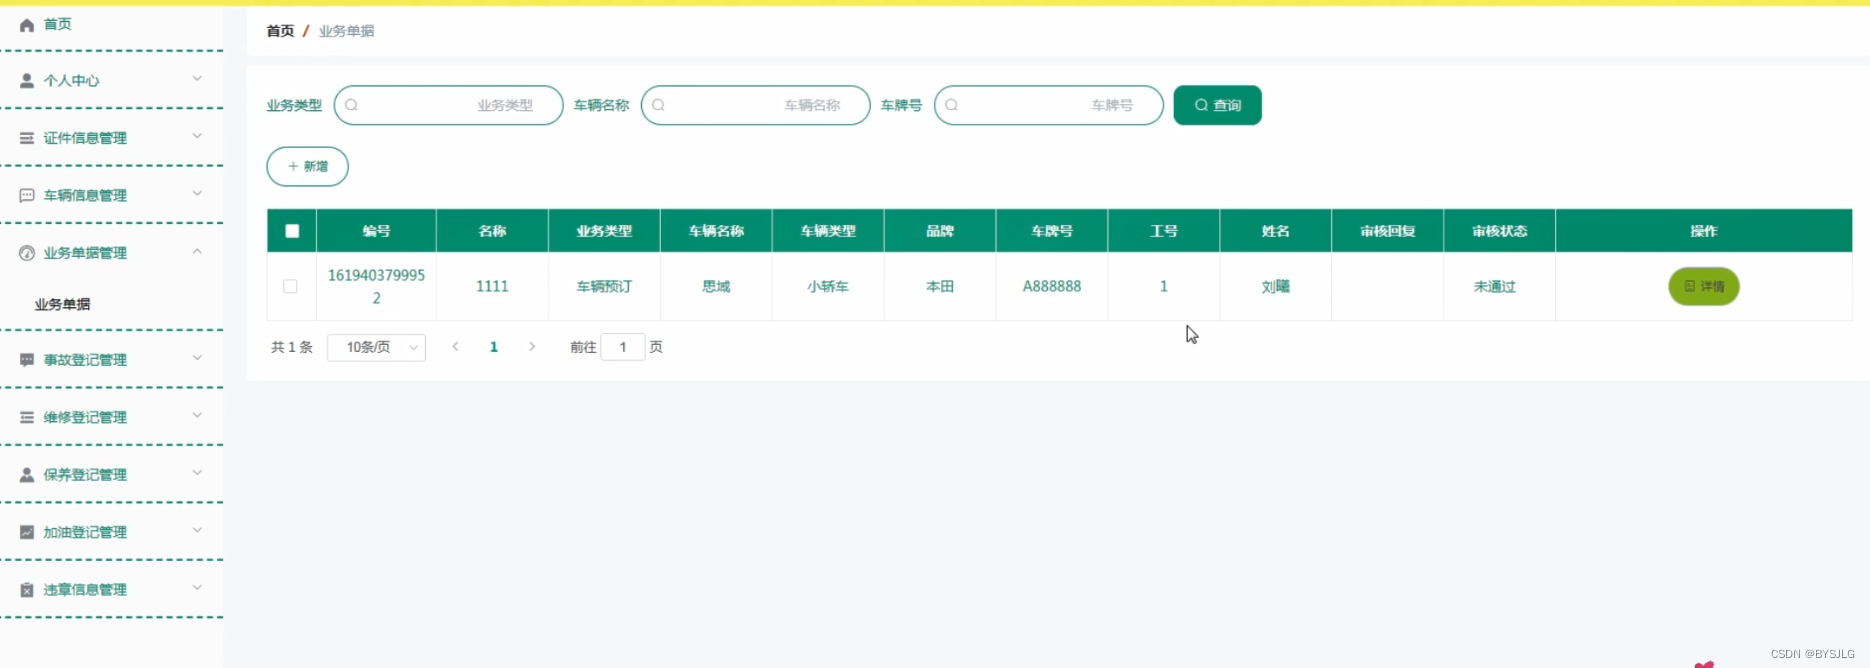Open 首页 in sidebar menu
The height and width of the screenshot is (668, 1870).
pyautogui.click(x=57, y=24)
